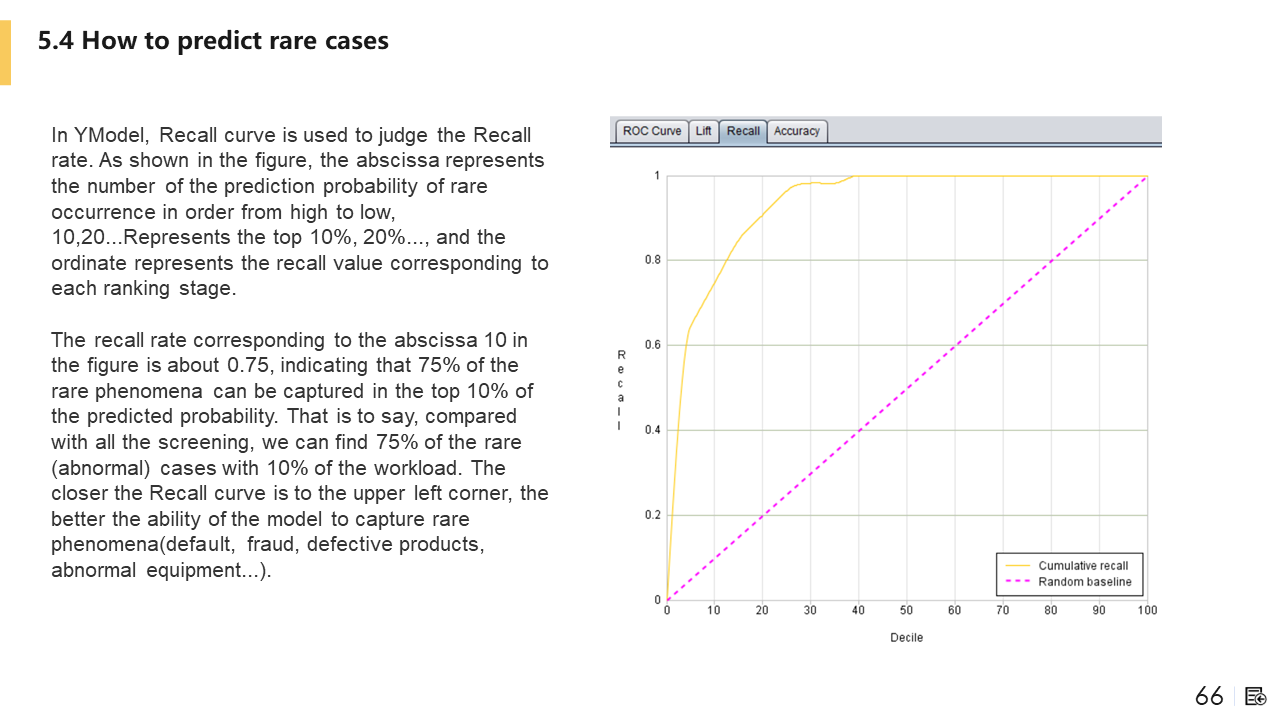Click the Decile x-axis title
Screen dimensions: 1280x720
click(907, 638)
